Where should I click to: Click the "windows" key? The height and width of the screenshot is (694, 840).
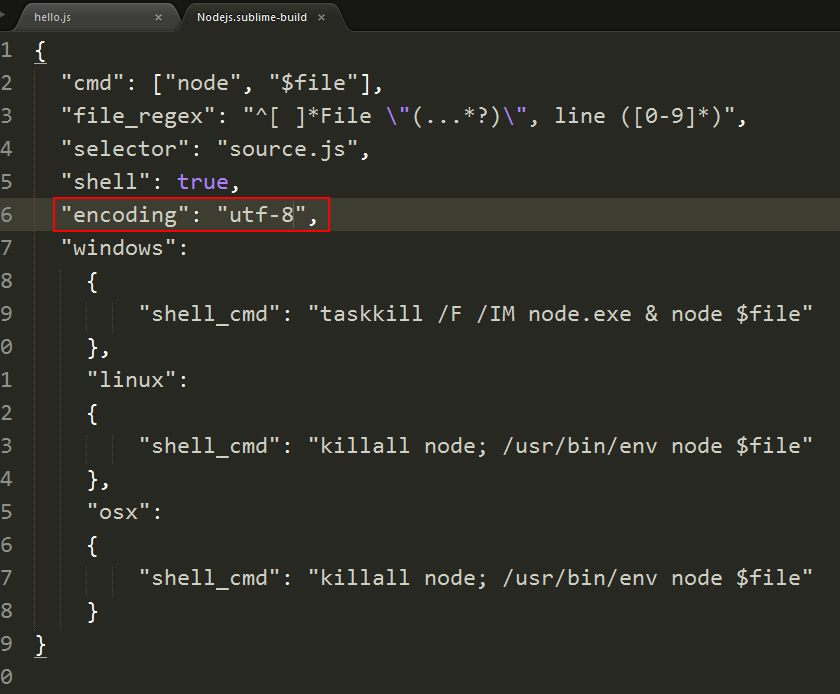pos(119,248)
